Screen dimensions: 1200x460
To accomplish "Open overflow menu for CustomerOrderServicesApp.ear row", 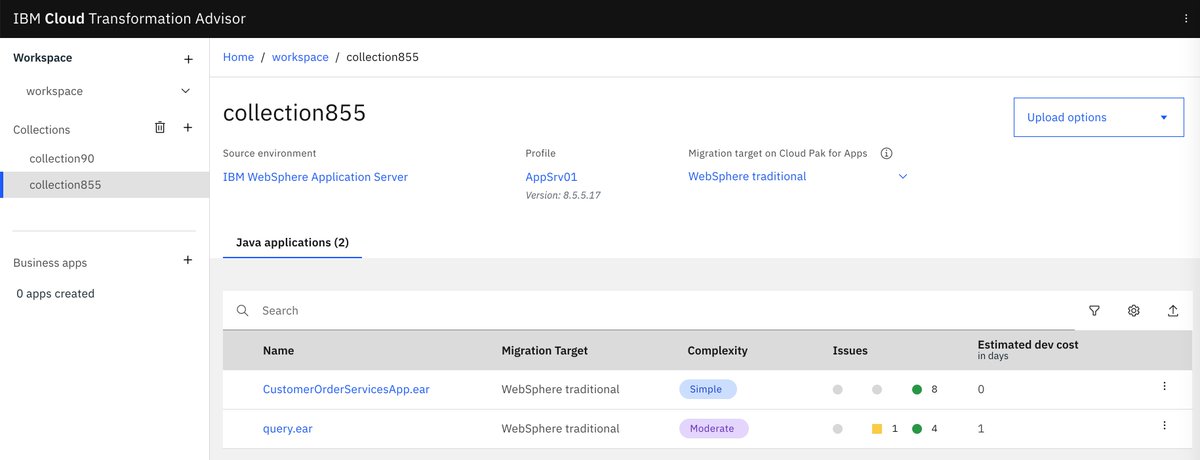I will [1164, 386].
